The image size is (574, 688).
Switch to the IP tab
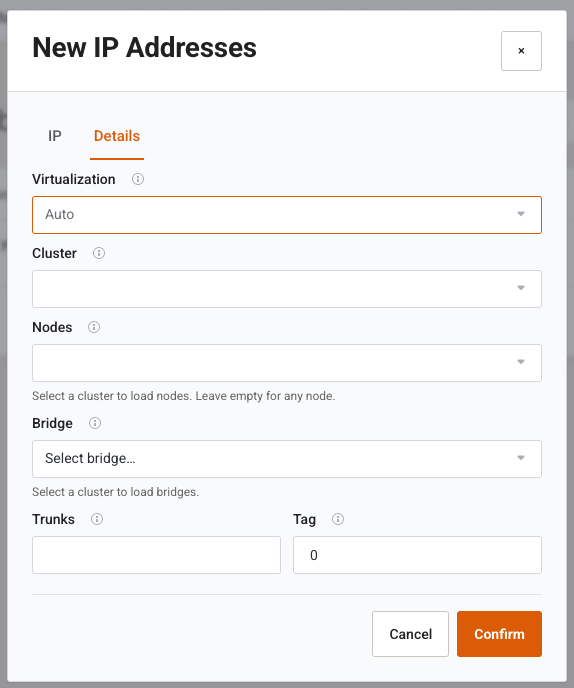coord(55,136)
